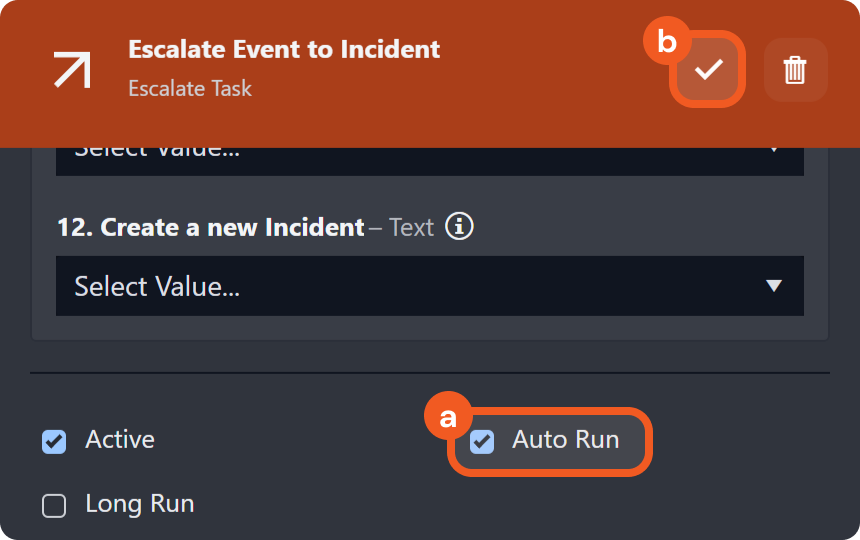The width and height of the screenshot is (860, 540).
Task: Click the "Auto Run" label text
Action: [565, 440]
